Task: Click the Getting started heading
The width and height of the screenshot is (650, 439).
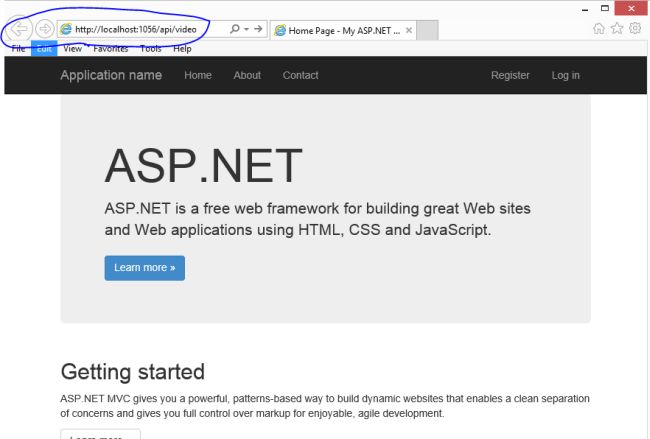Action: pyautogui.click(x=133, y=371)
